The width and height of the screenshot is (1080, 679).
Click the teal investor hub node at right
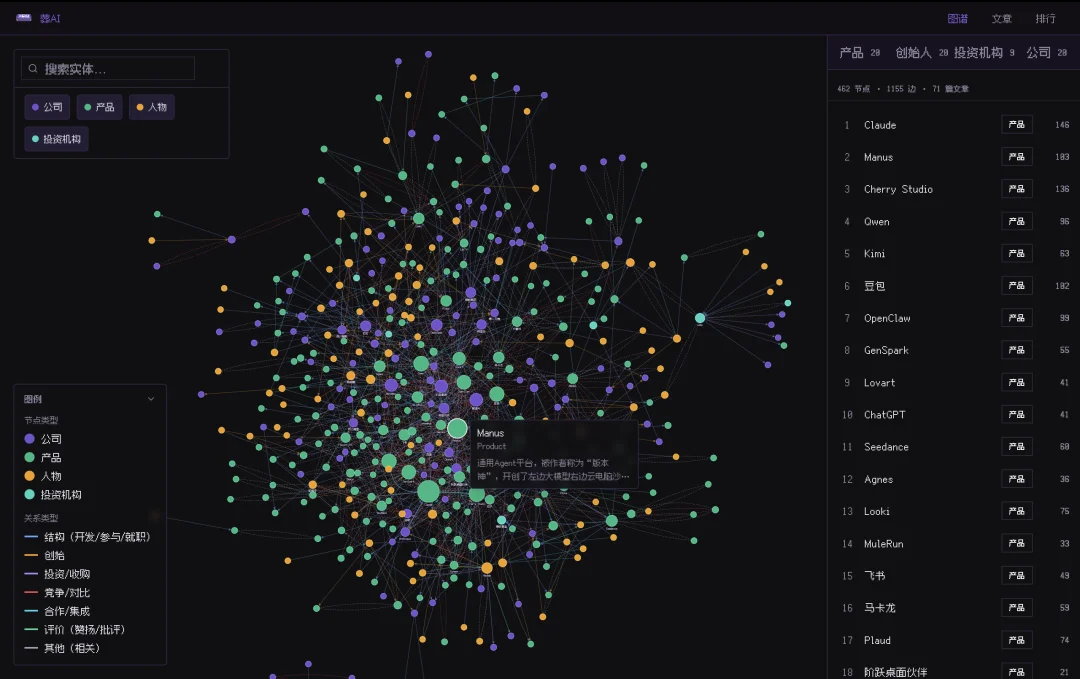pyautogui.click(x=700, y=318)
